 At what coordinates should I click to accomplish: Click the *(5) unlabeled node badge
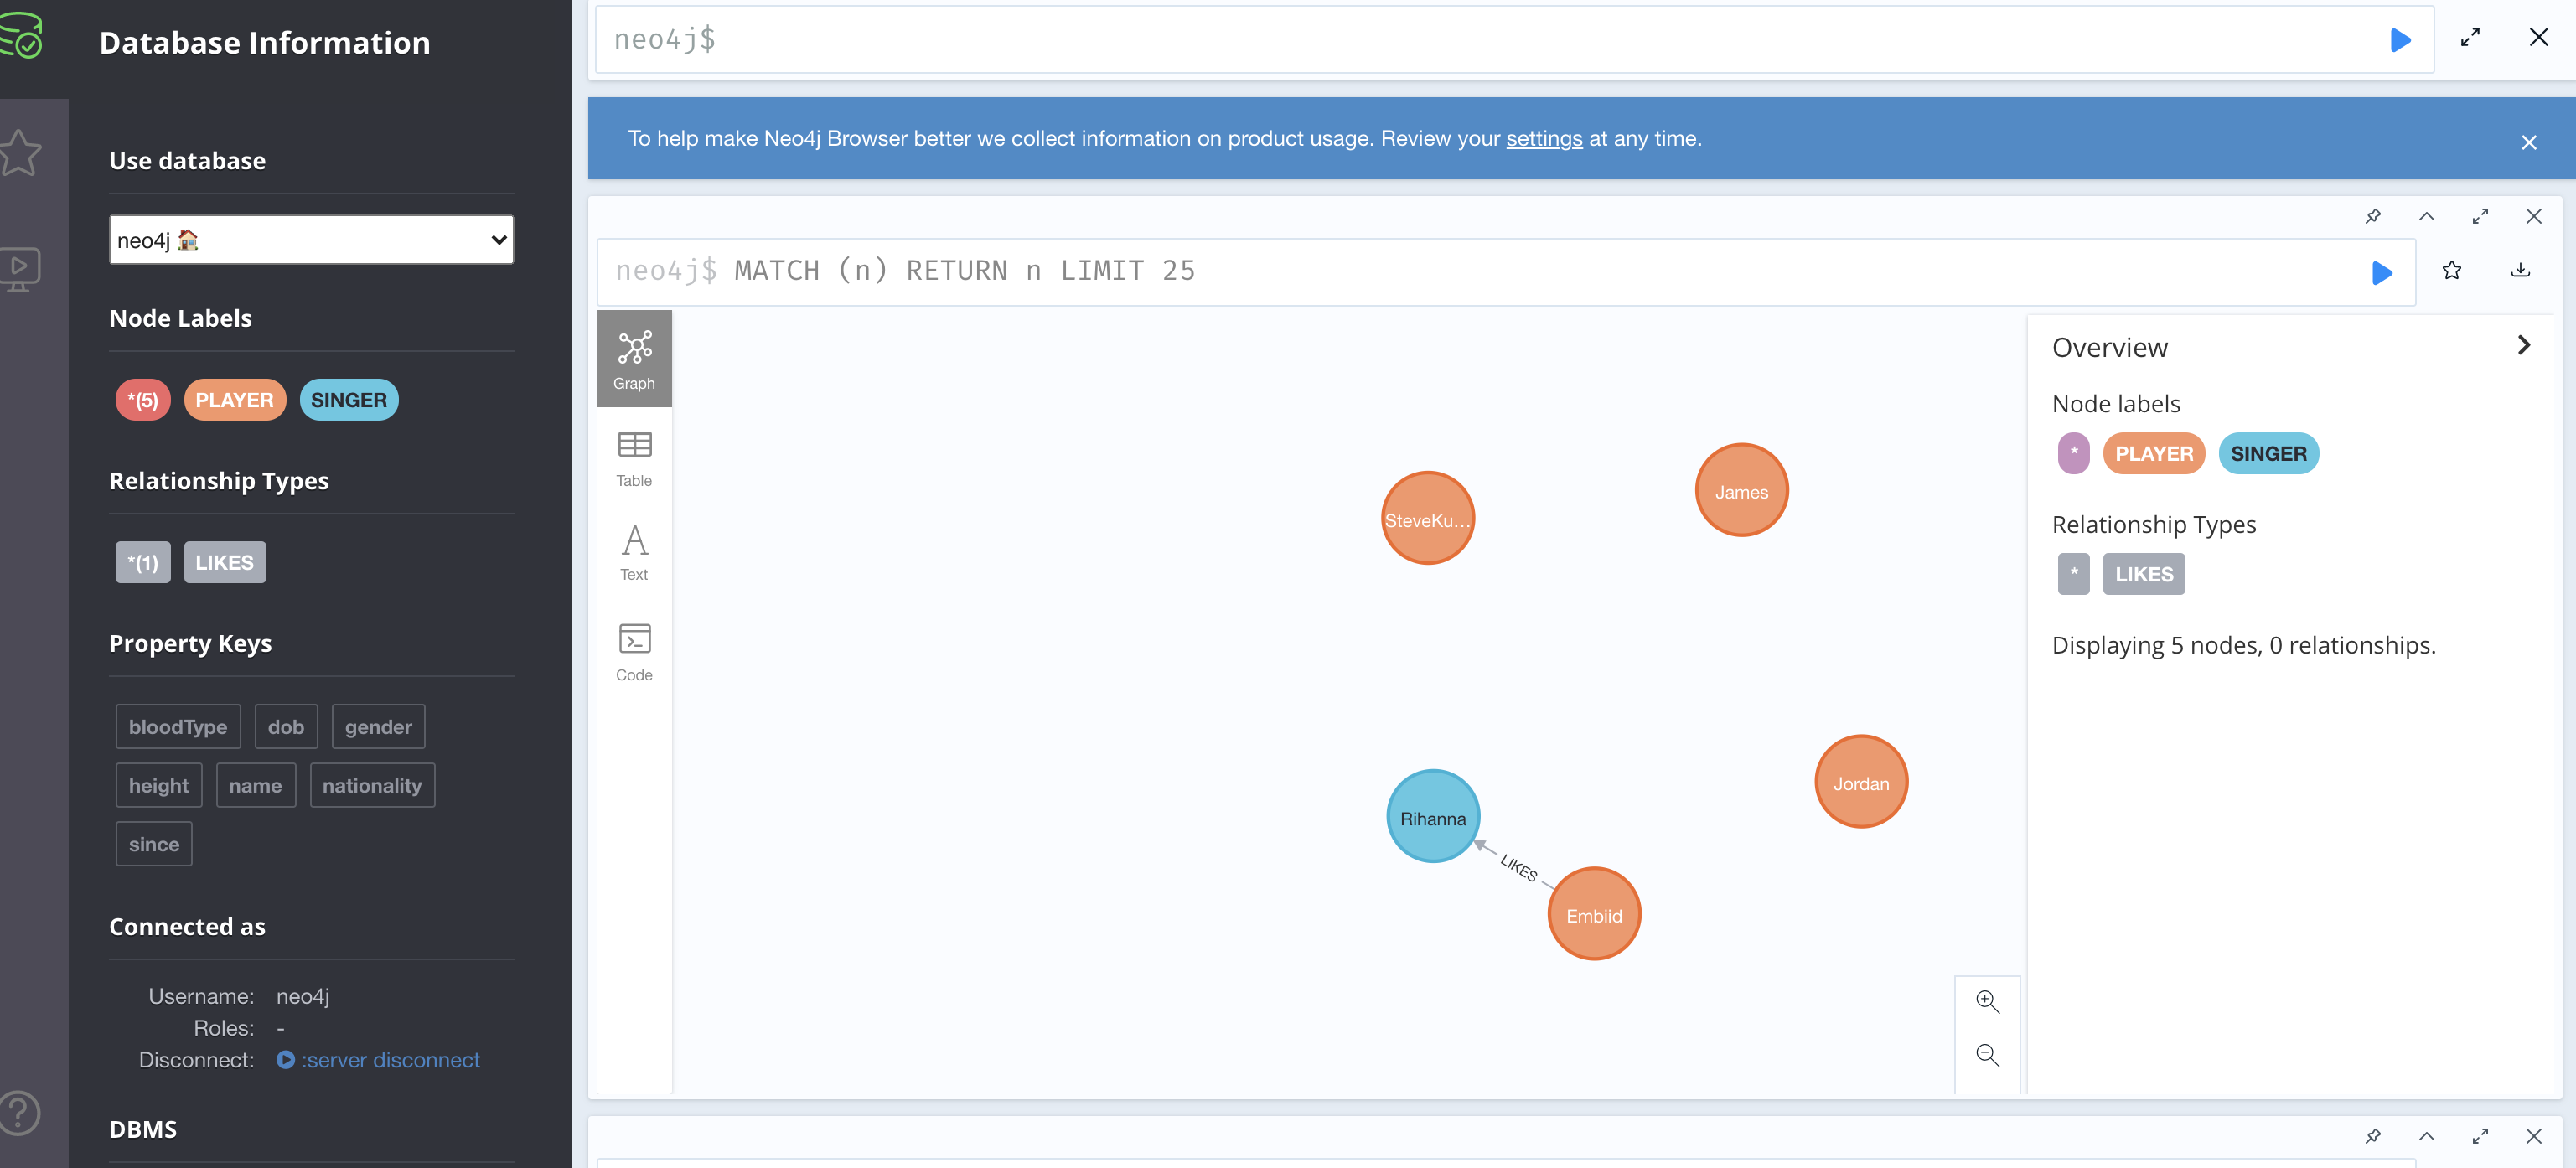coord(142,399)
